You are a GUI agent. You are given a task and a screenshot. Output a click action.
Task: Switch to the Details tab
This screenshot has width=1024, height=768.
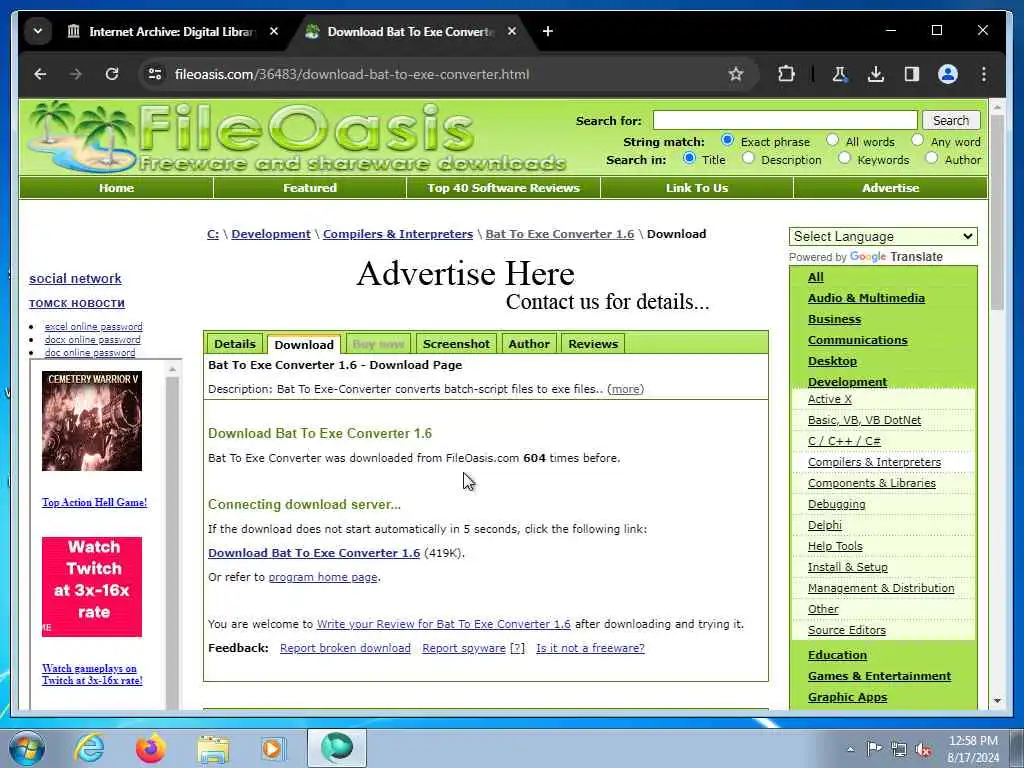click(234, 344)
